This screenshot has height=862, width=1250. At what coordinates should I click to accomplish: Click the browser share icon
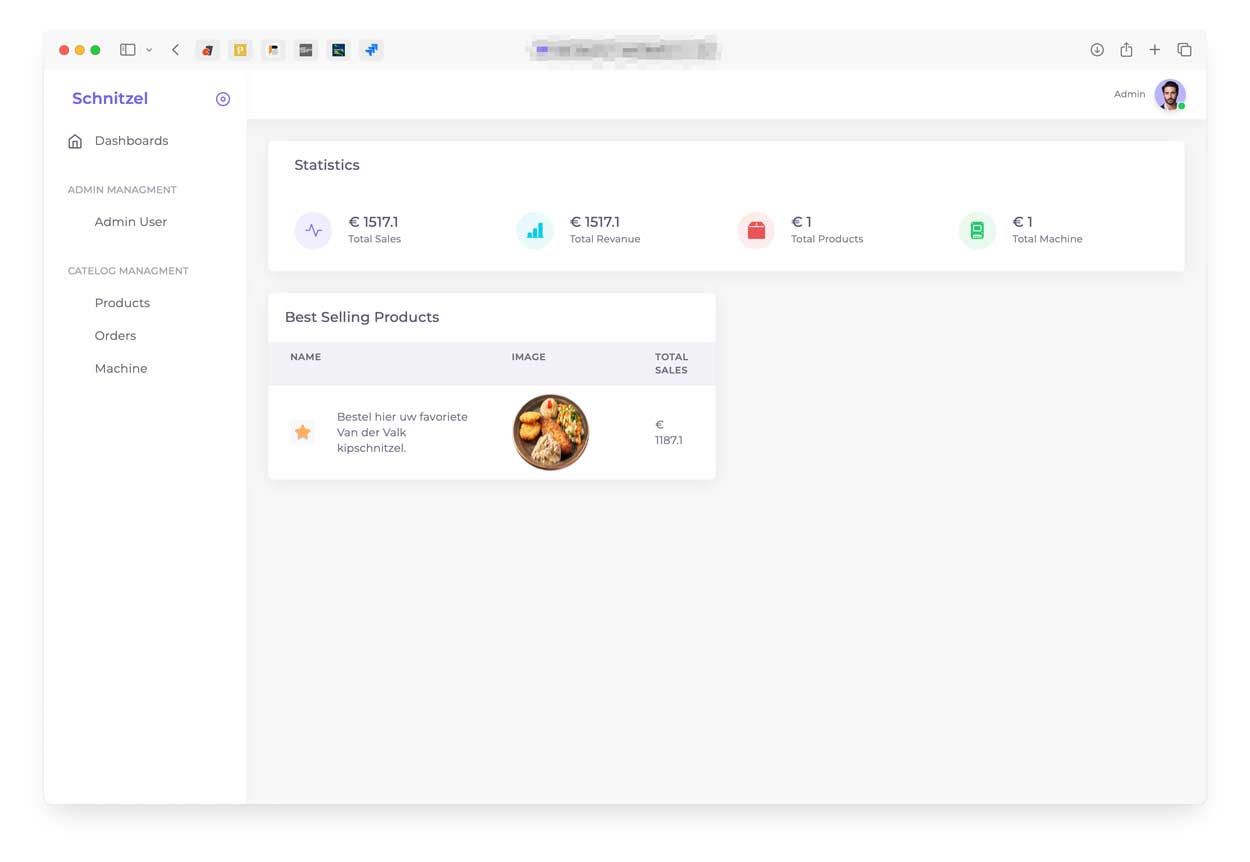(x=1126, y=50)
